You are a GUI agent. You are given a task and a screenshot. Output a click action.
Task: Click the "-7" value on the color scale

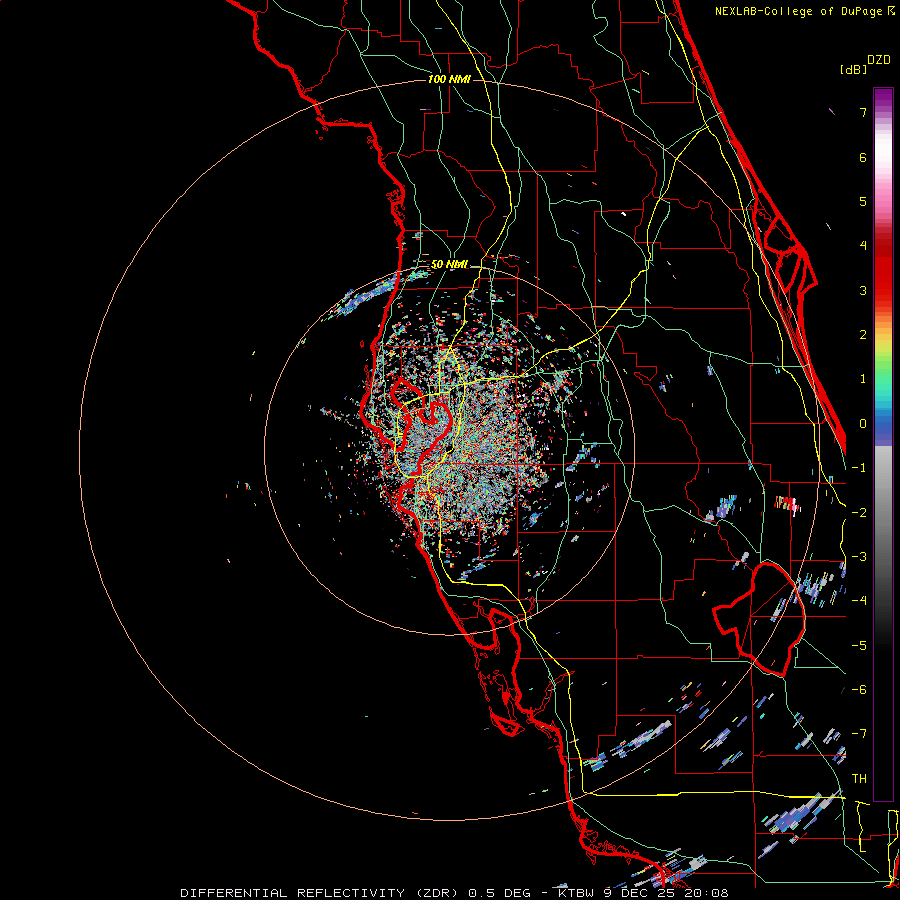pyautogui.click(x=859, y=734)
